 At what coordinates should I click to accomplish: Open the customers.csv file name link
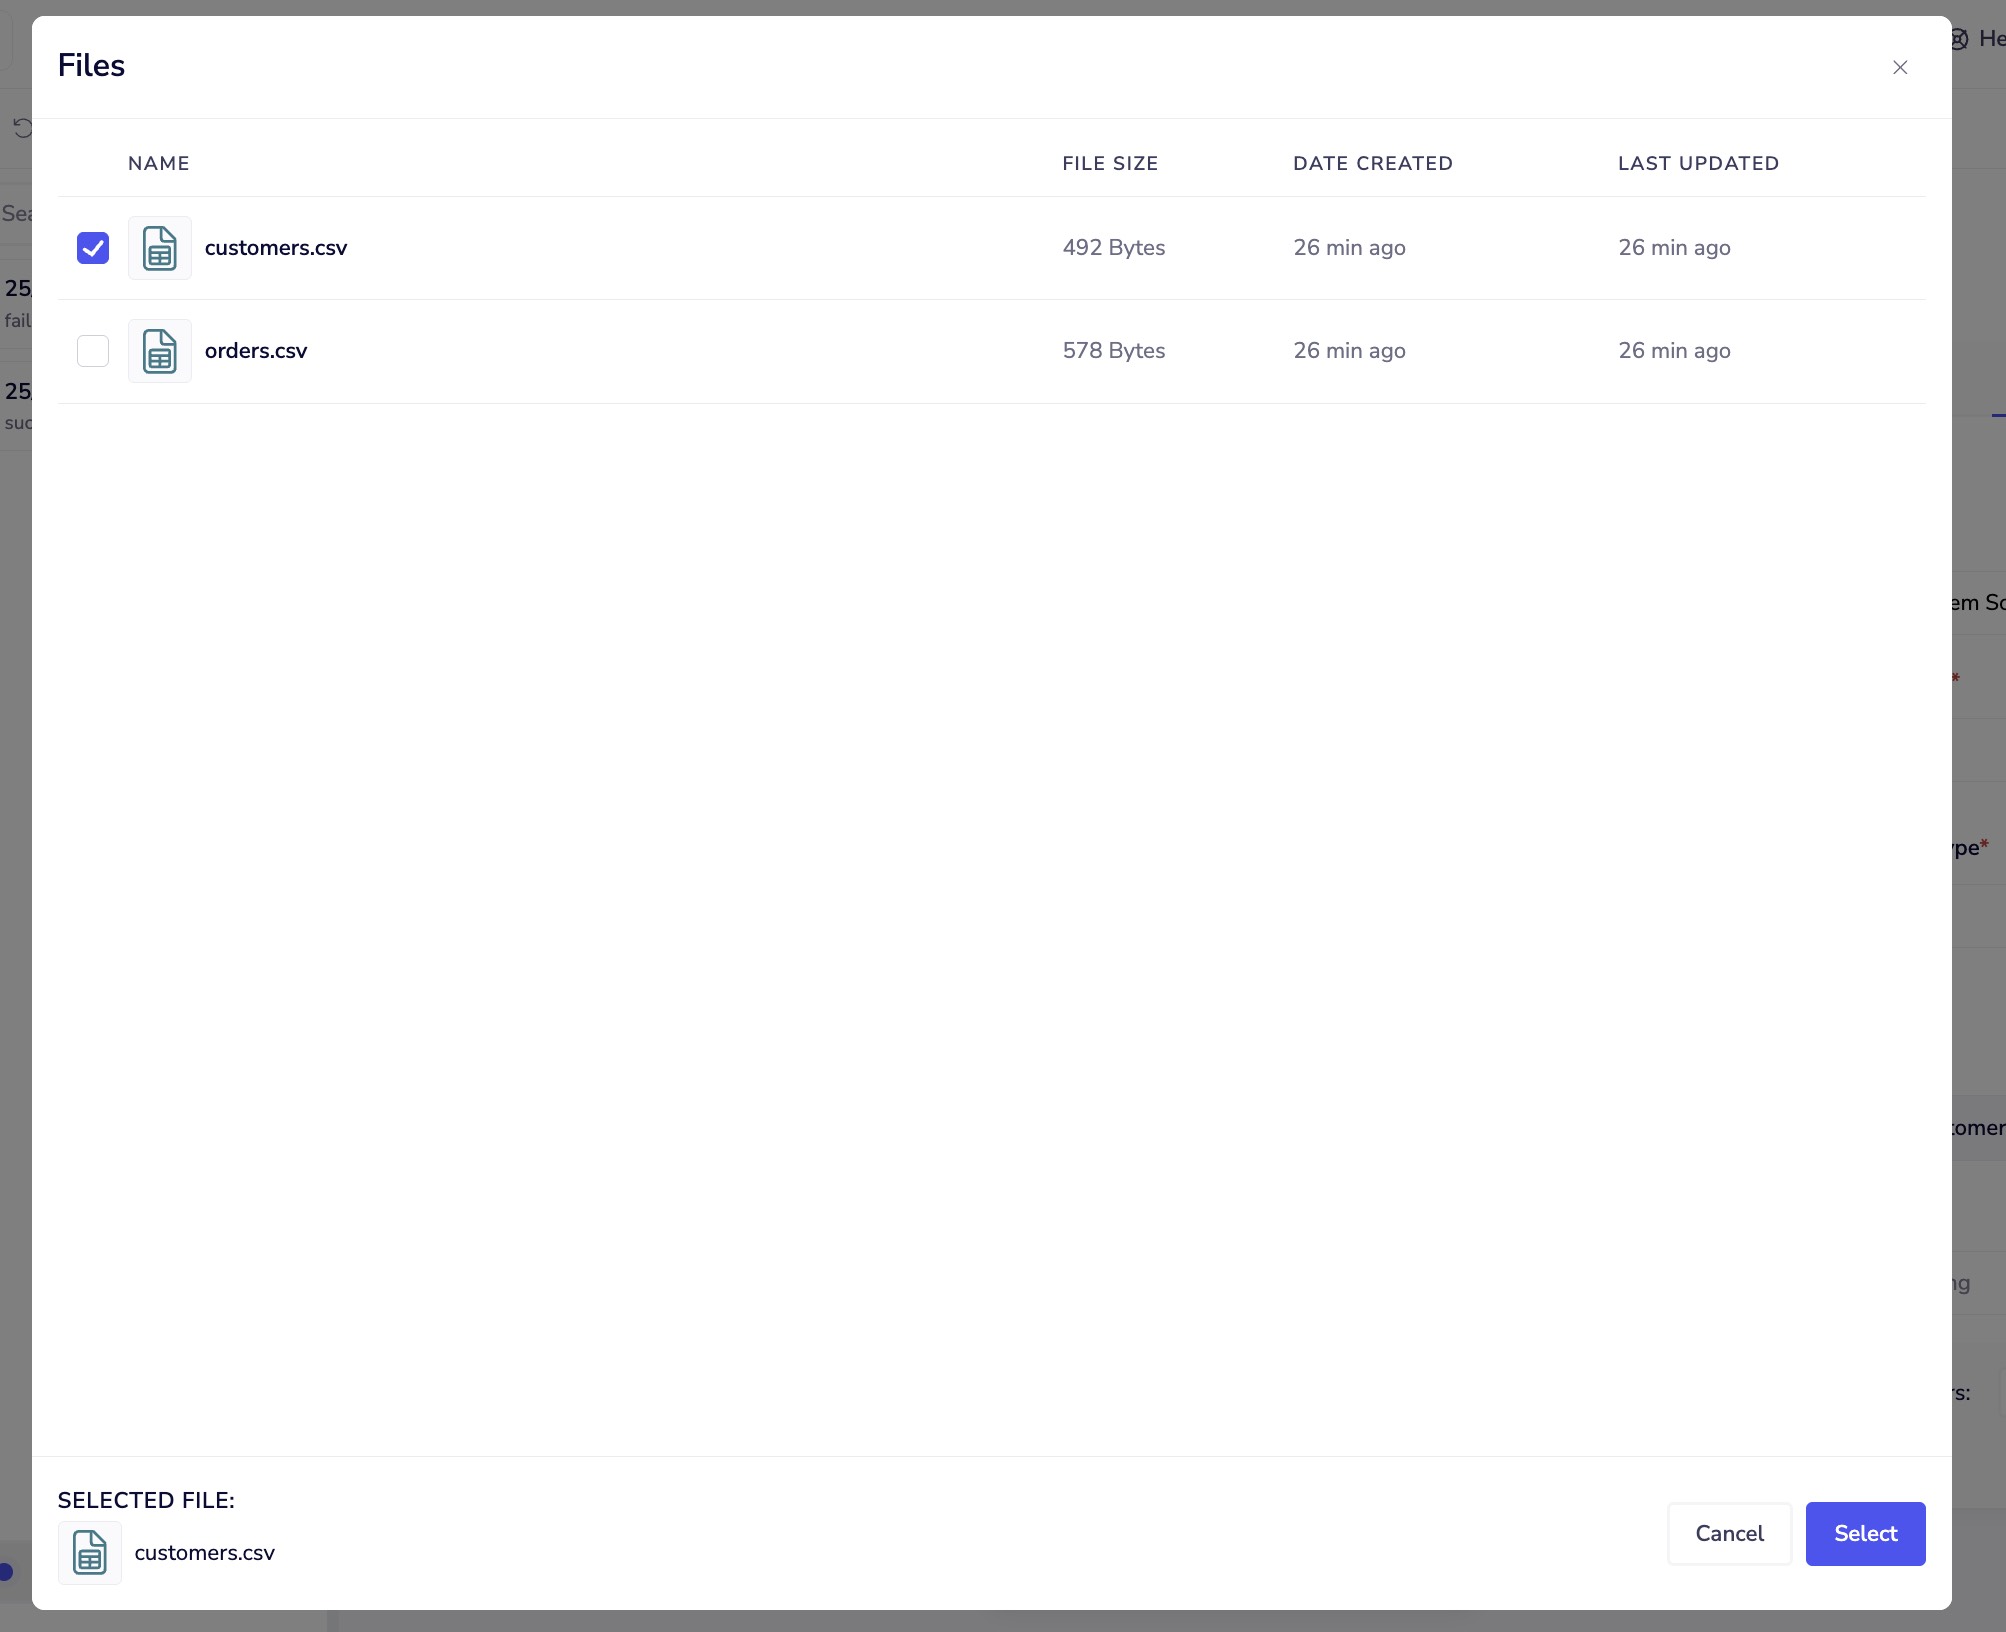[276, 248]
